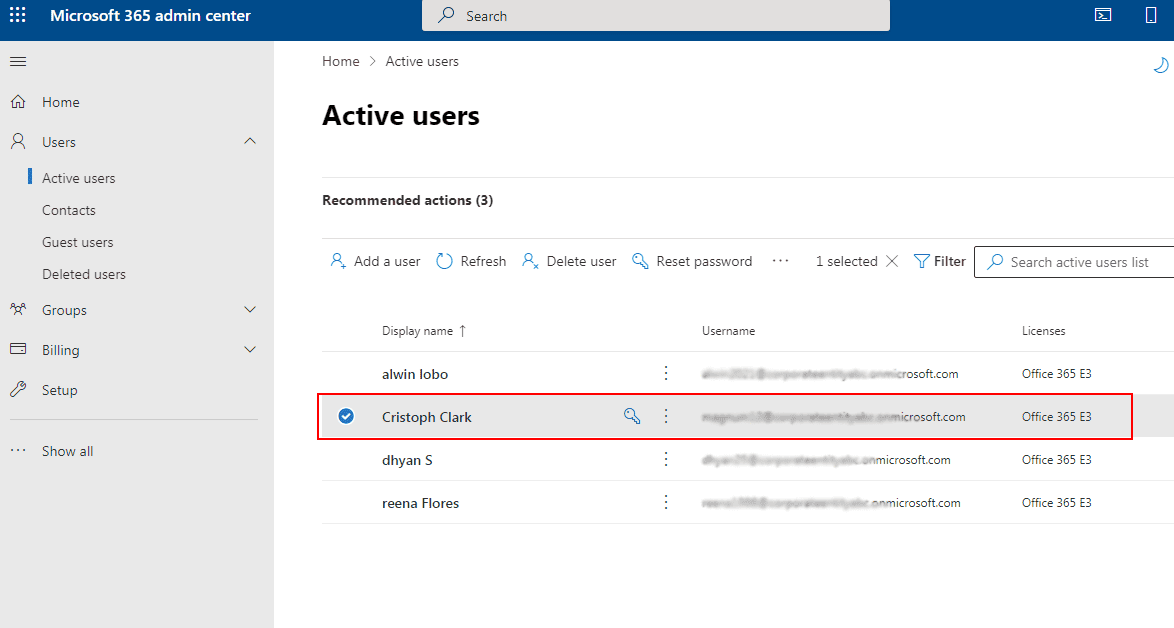The image size is (1174, 628).
Task: Click Add a user button
Action: pos(376,261)
